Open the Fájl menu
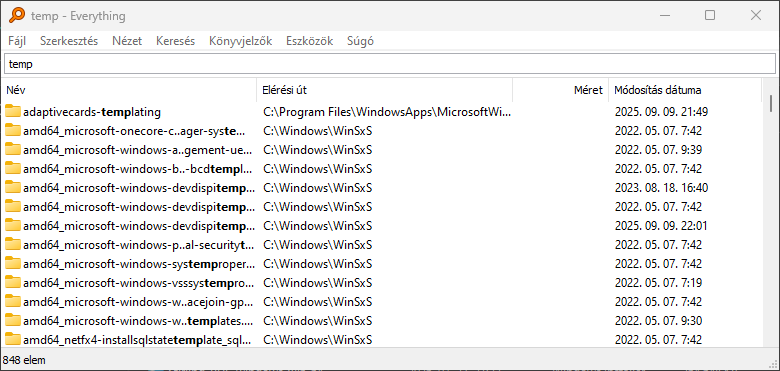This screenshot has width=780, height=371. click(17, 41)
